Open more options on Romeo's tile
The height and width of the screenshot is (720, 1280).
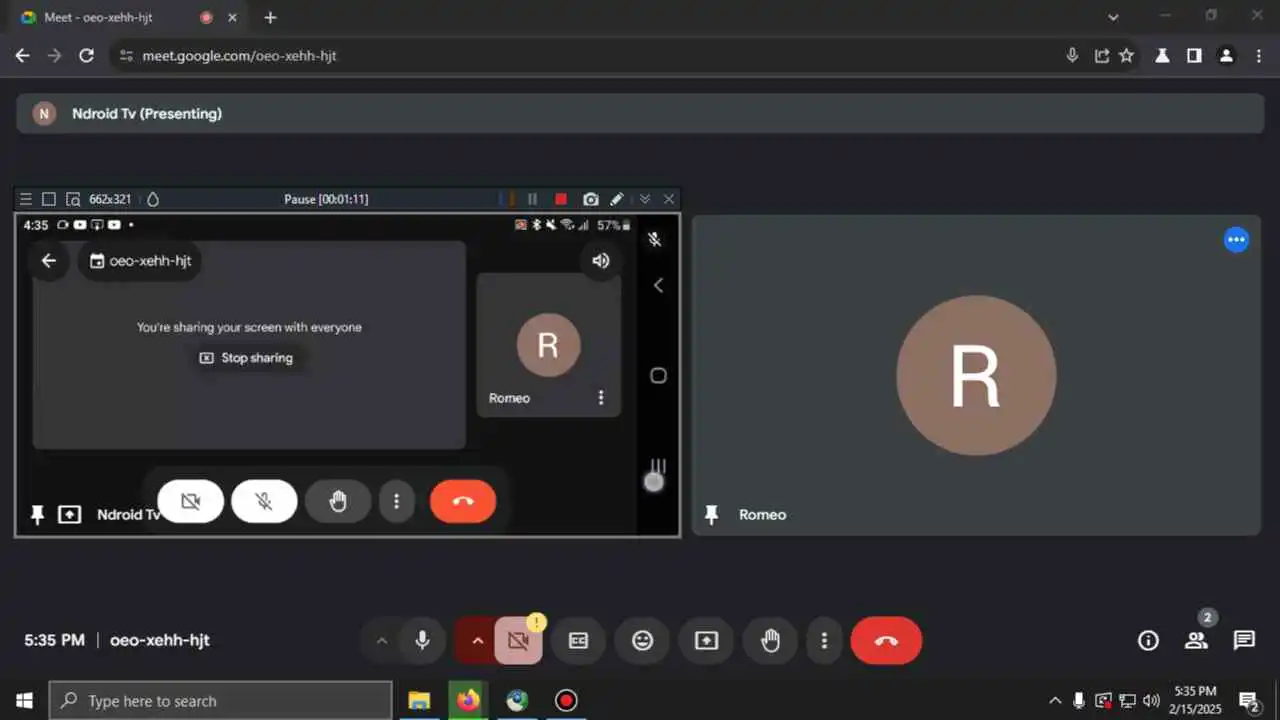[x=1237, y=240]
